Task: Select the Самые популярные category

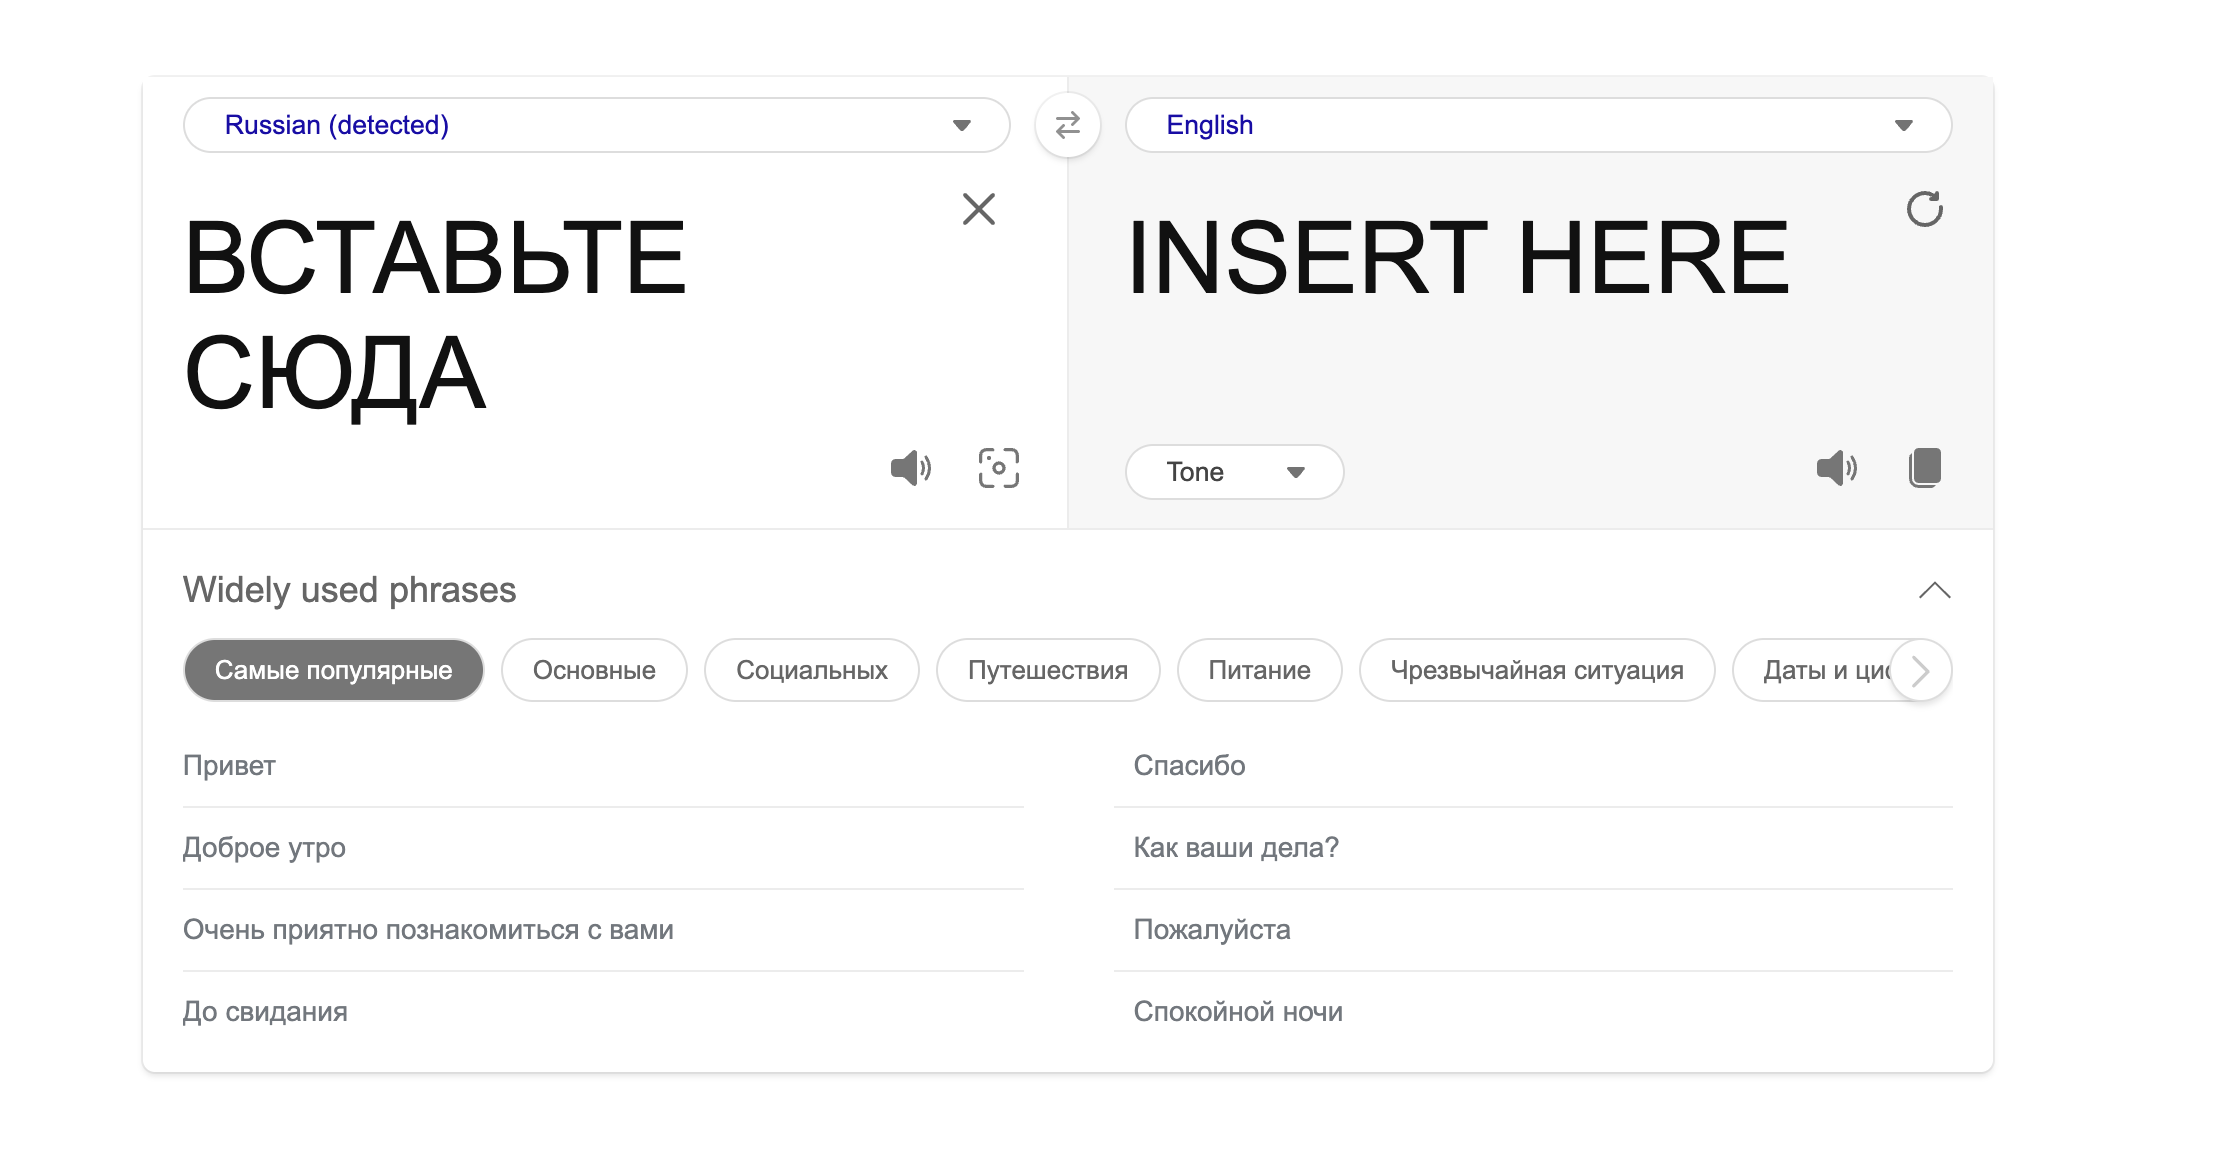Action: pyautogui.click(x=333, y=670)
